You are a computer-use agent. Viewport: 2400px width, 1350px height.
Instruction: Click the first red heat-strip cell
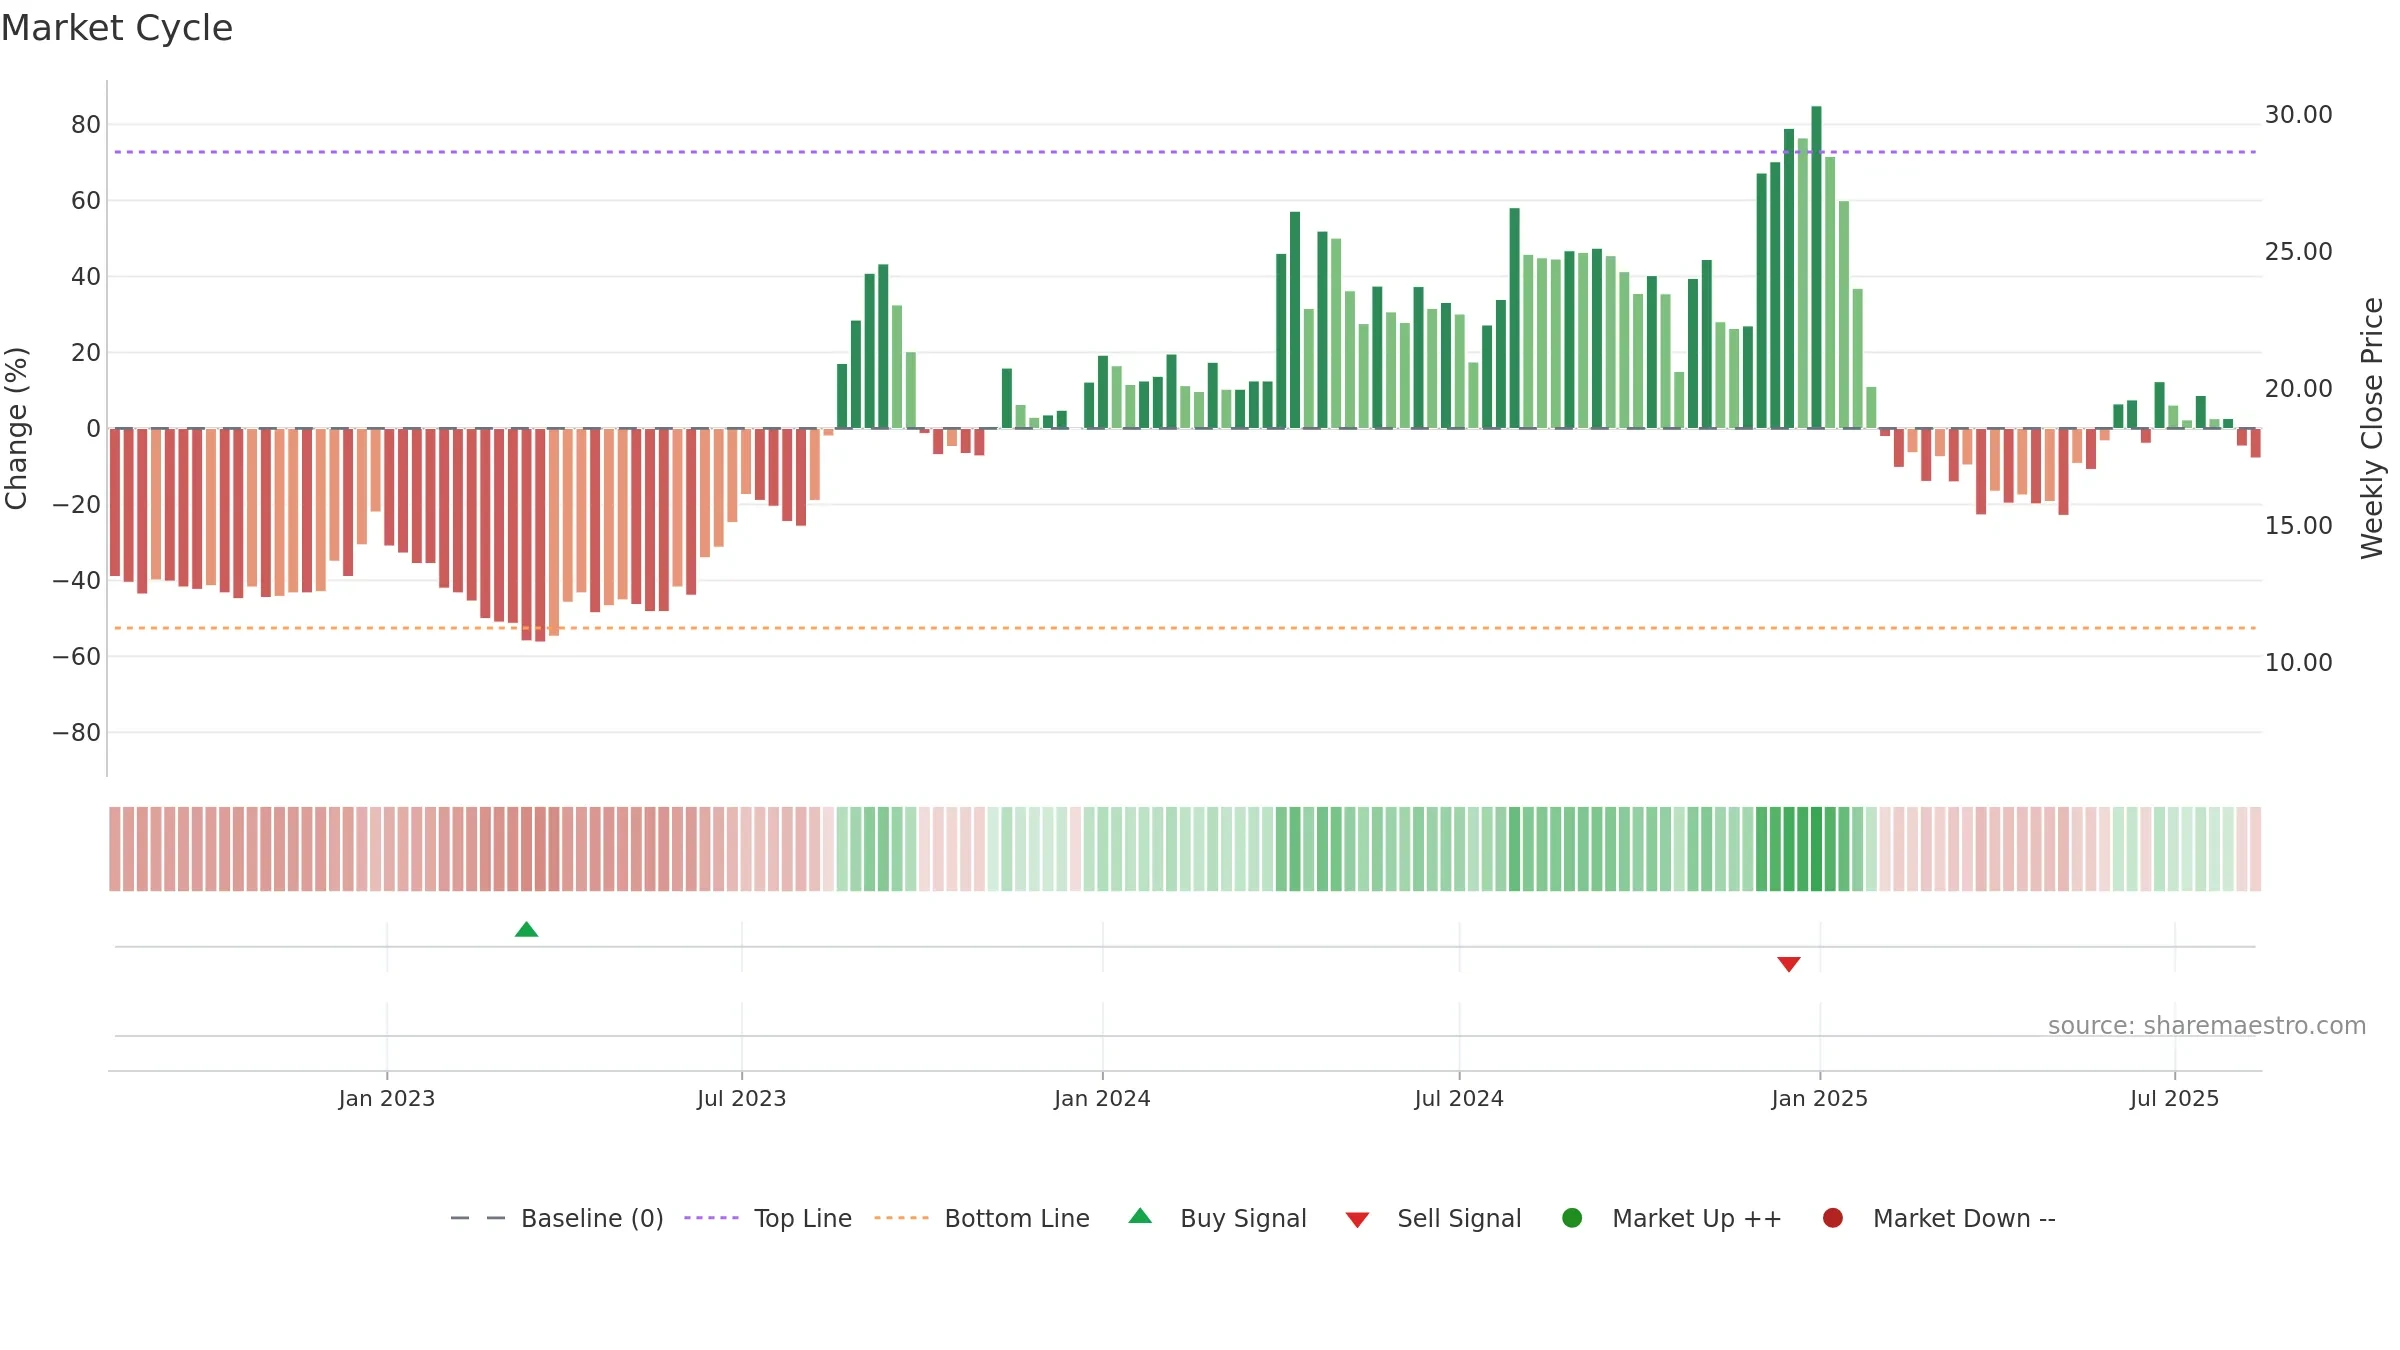115,849
